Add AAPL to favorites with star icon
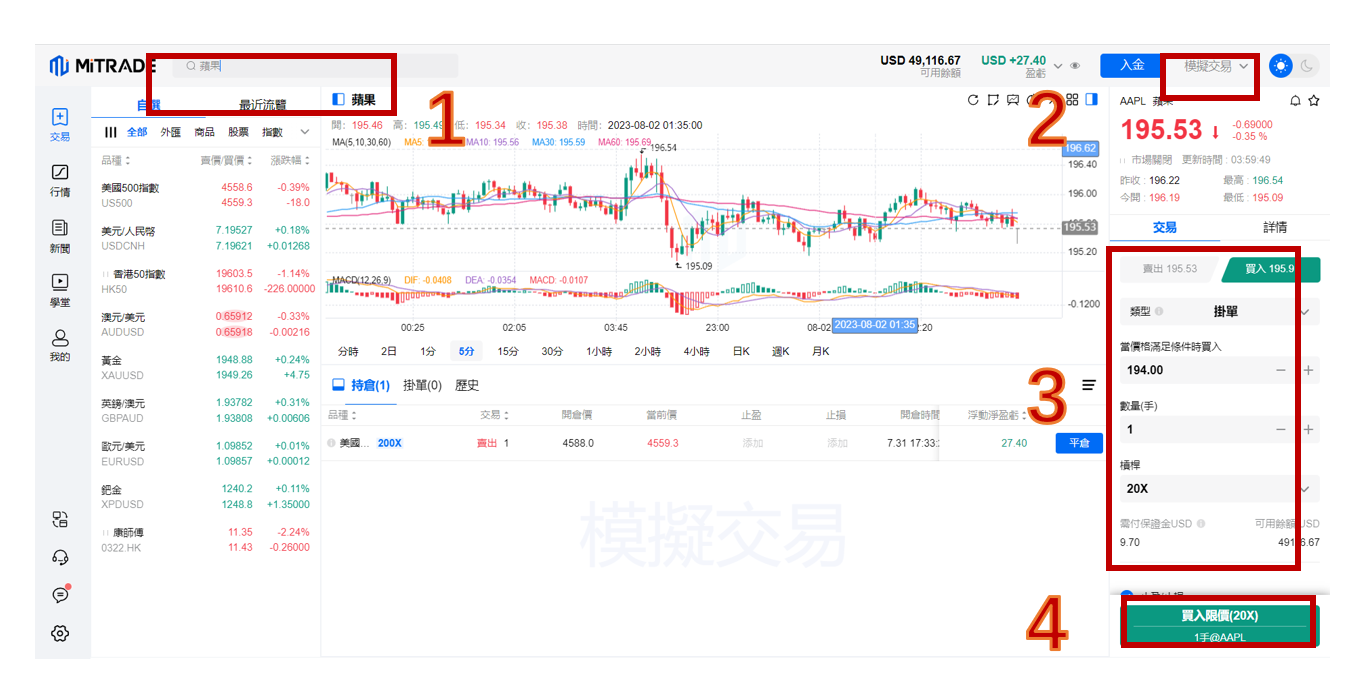 pyautogui.click(x=1314, y=101)
